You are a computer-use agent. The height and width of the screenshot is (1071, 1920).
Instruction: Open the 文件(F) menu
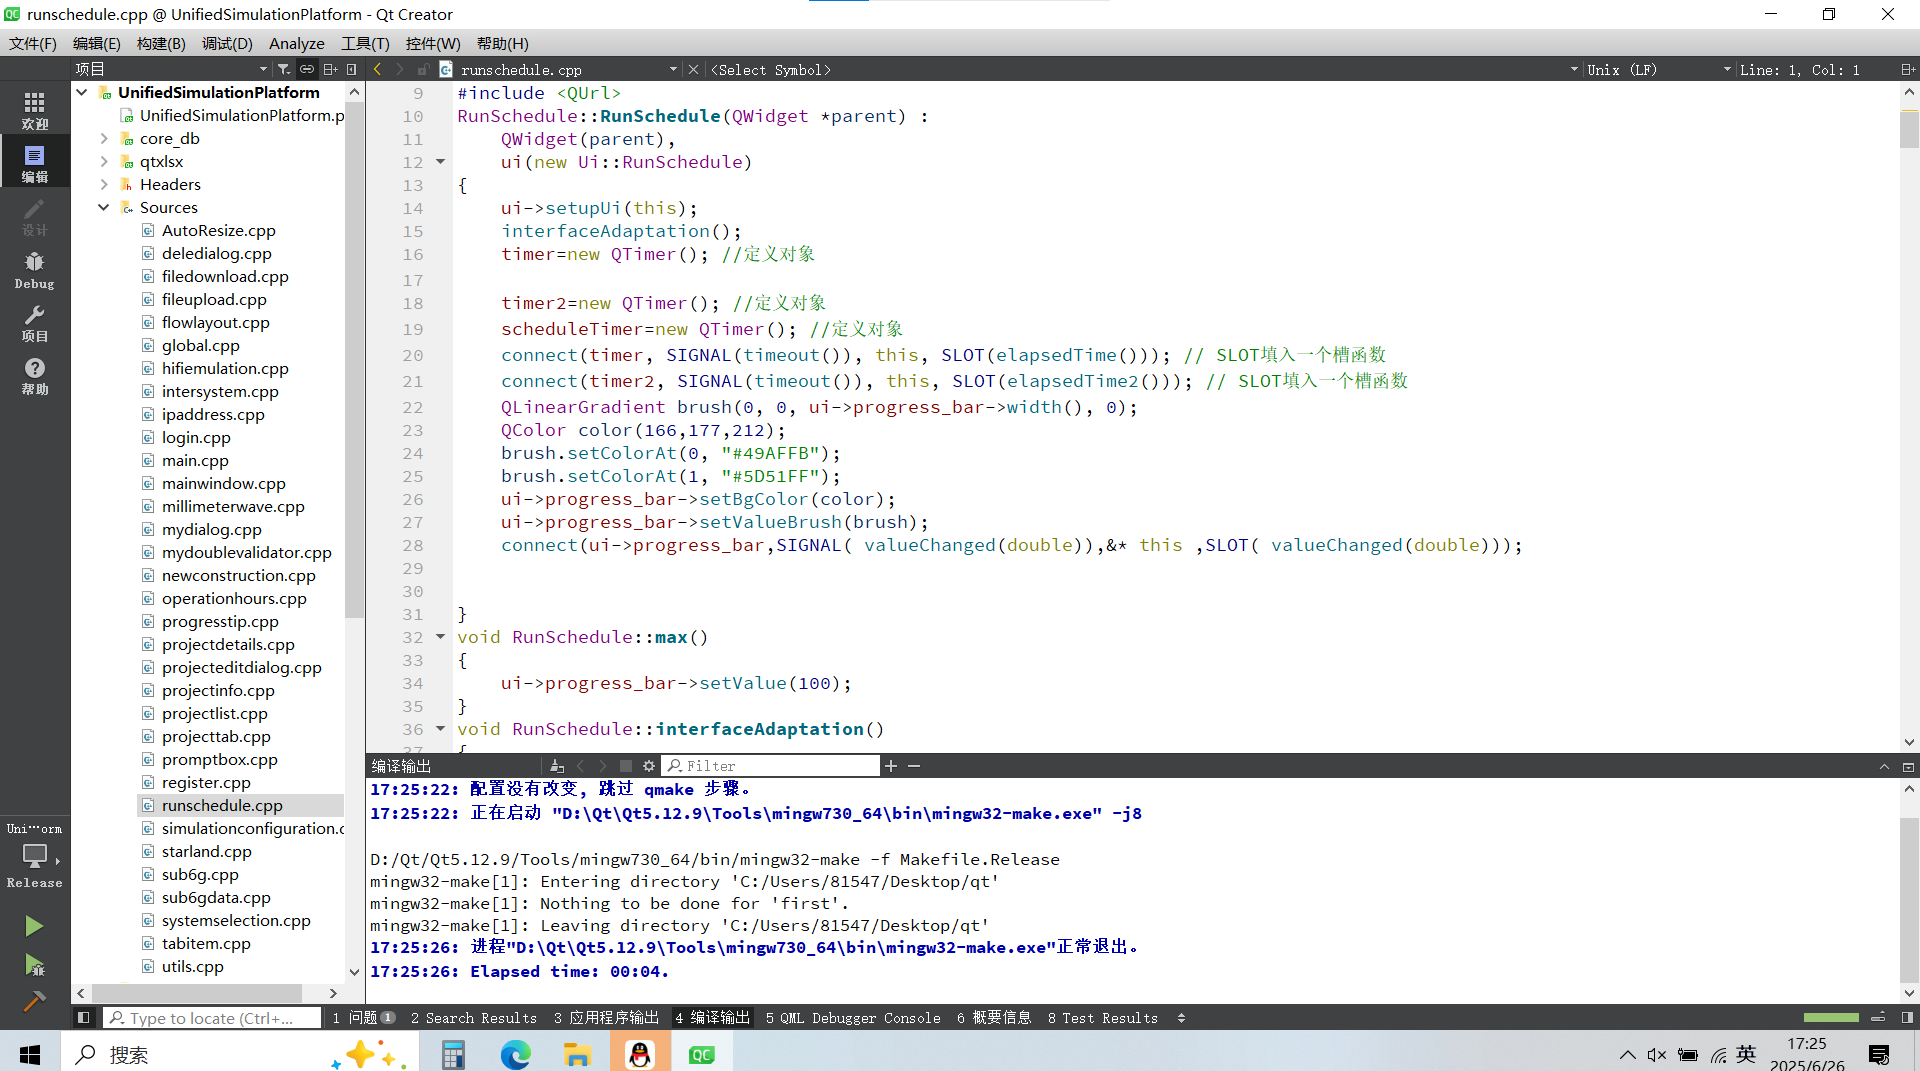pos(33,43)
